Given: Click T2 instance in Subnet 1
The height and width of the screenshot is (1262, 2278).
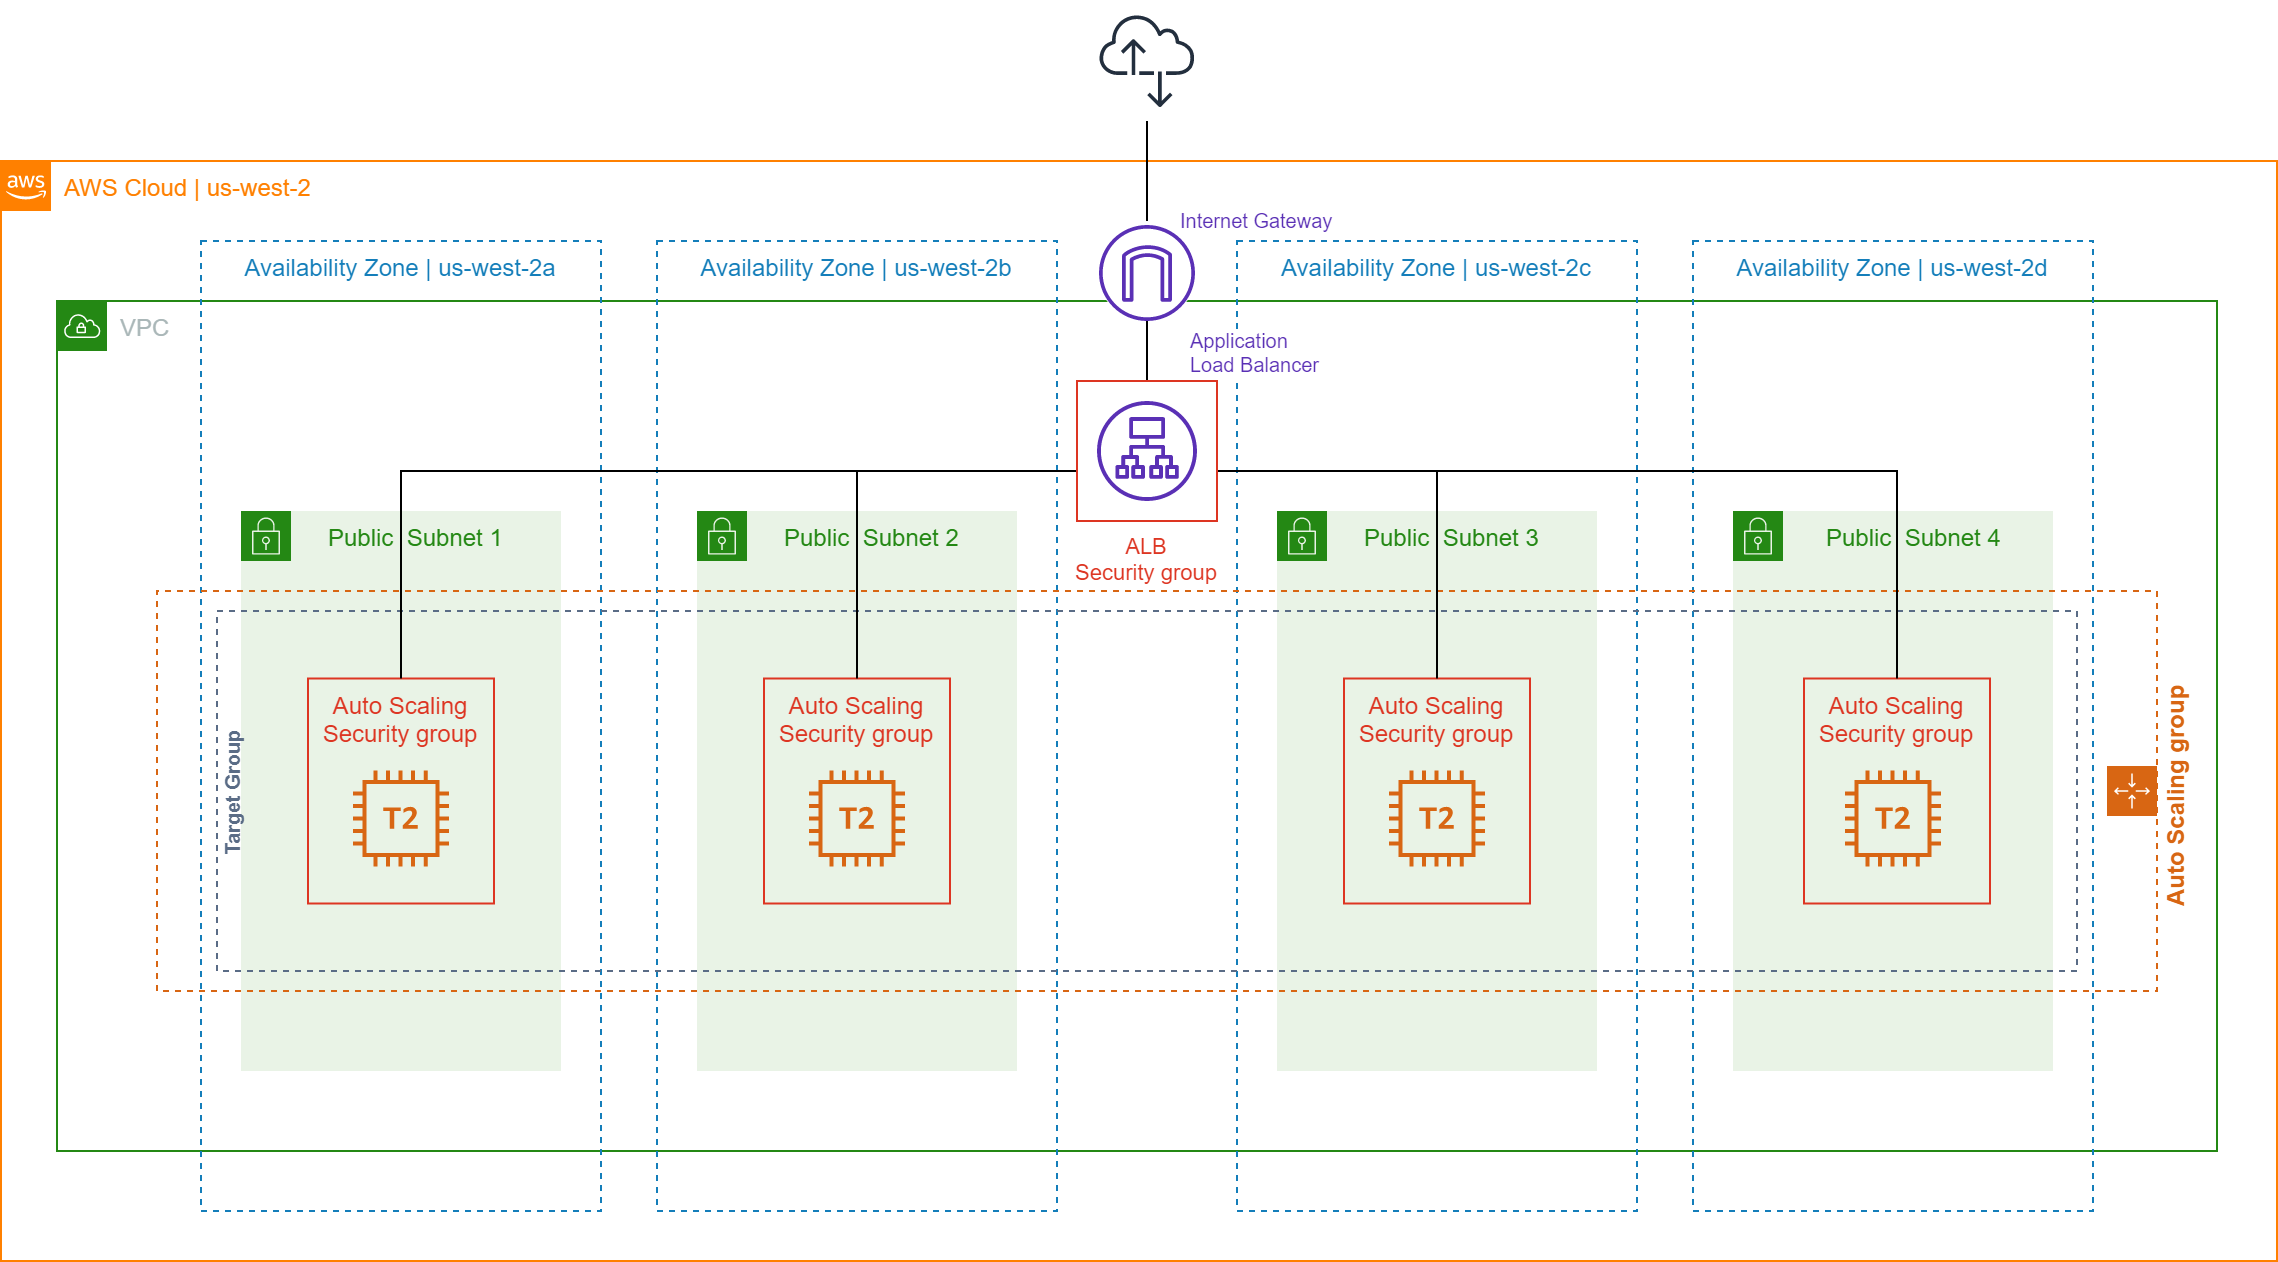Looking at the screenshot, I should pyautogui.click(x=401, y=818).
